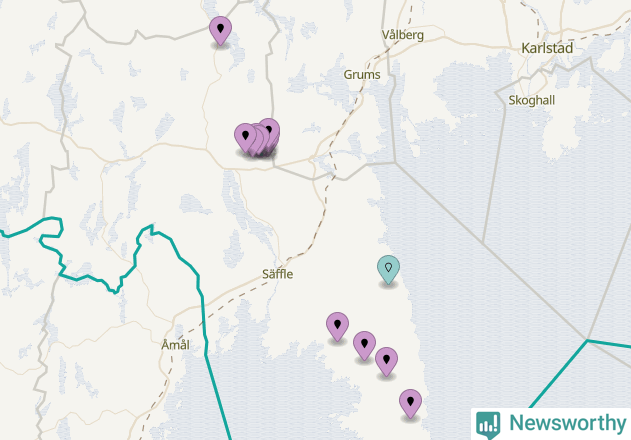Screen dimensions: 631x440
Task: Click gray boundary junction in lake's middle
Action: [x=483, y=243]
